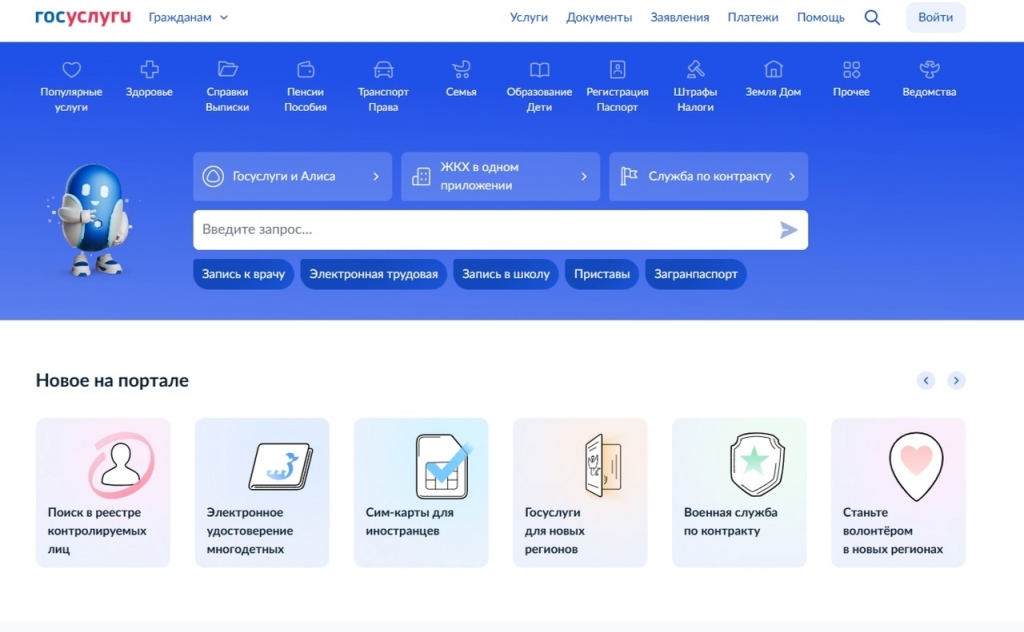Select the Запись к врачу chip

pyautogui.click(x=243, y=274)
